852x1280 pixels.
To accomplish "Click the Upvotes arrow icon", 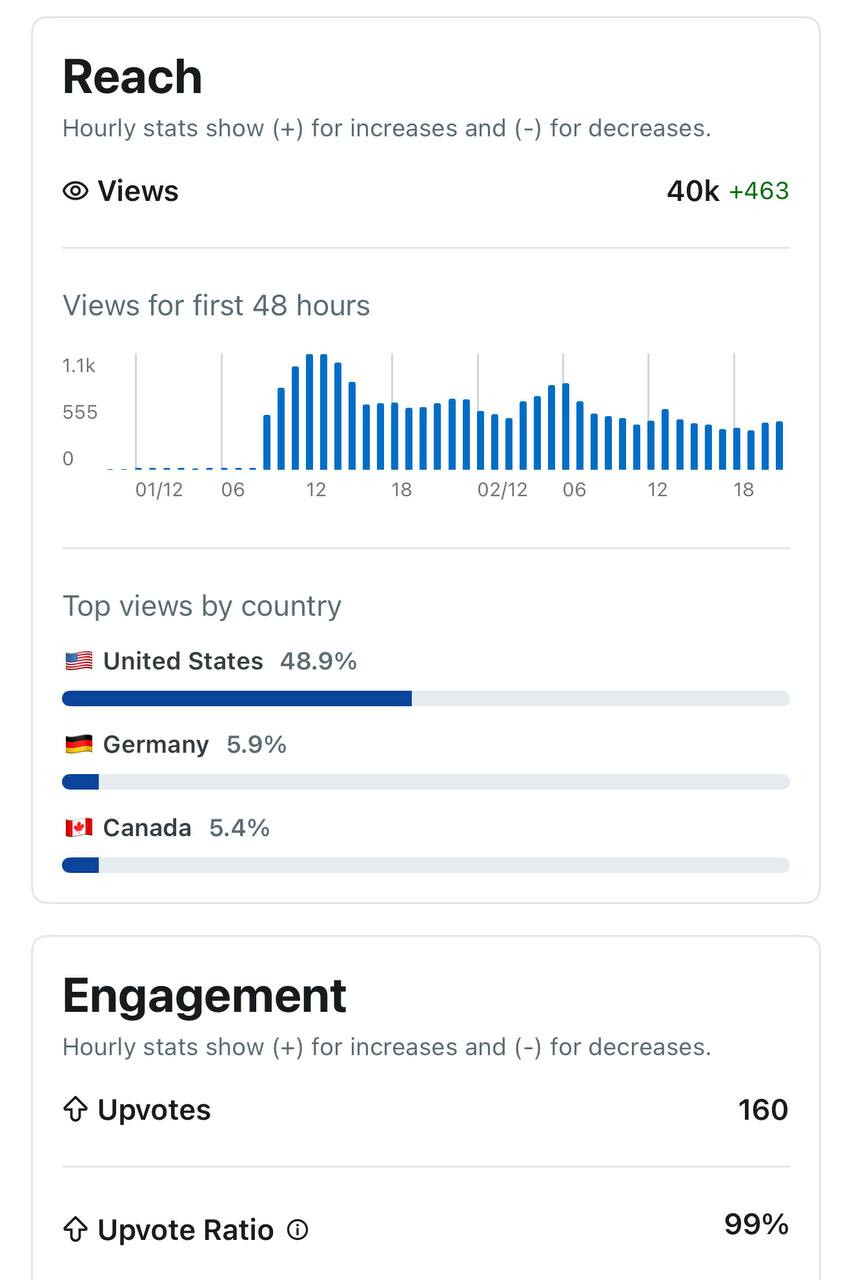I will (x=76, y=1110).
